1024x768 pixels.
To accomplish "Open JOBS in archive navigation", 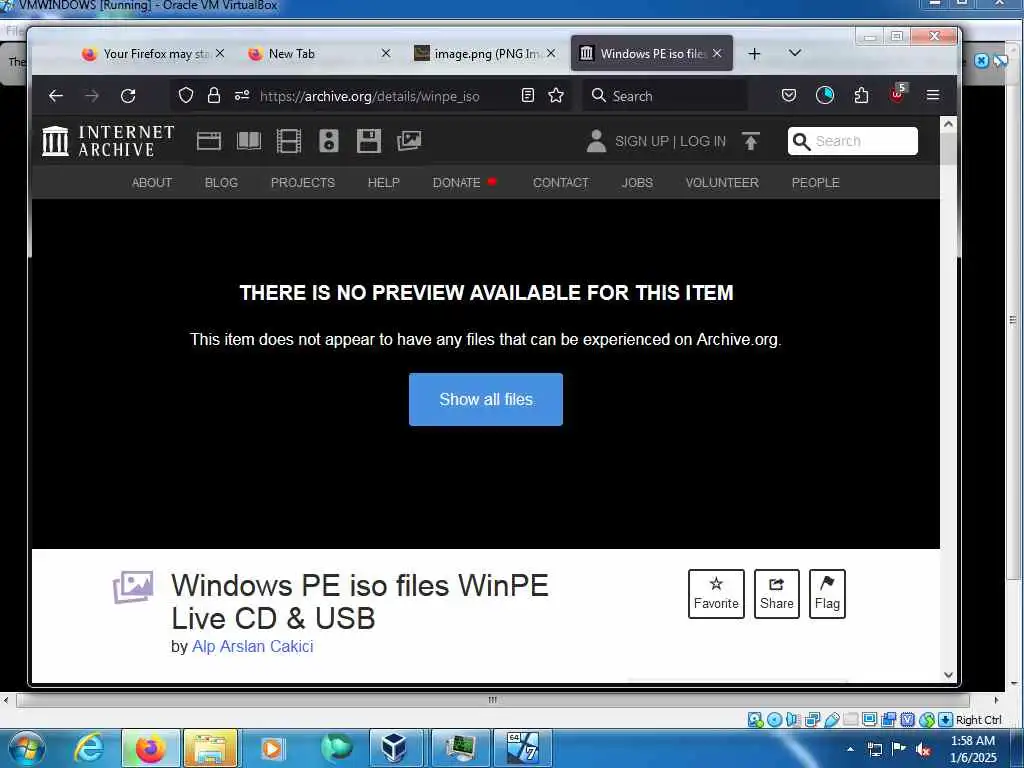I will pos(637,183).
